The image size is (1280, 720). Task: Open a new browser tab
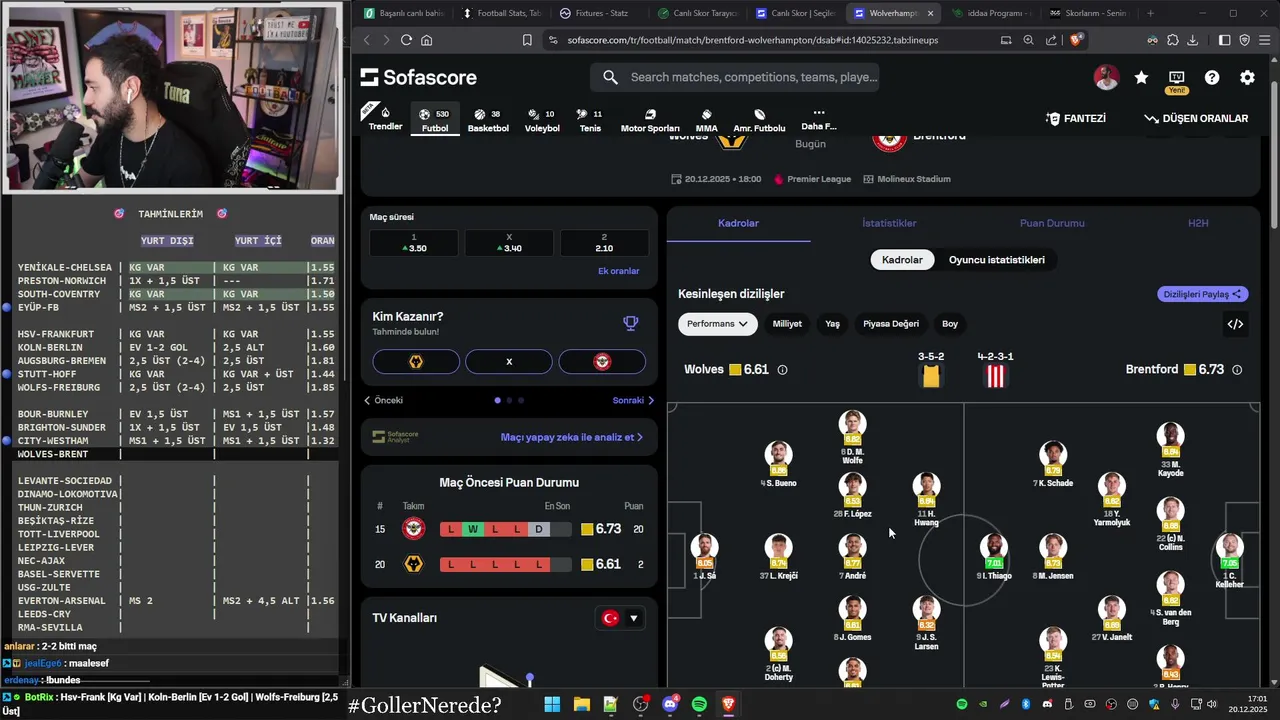coord(1150,13)
